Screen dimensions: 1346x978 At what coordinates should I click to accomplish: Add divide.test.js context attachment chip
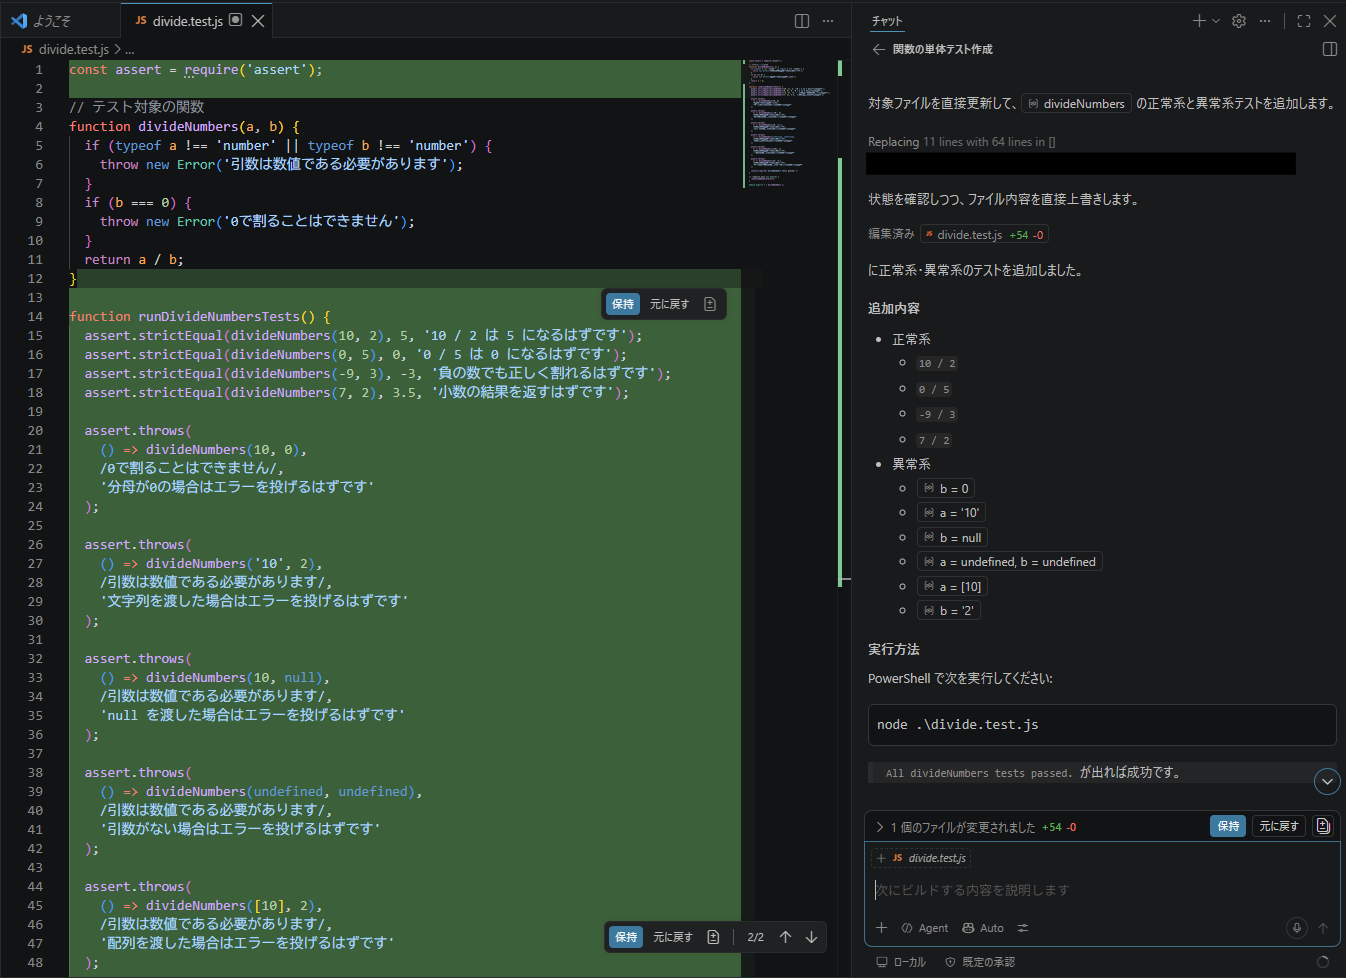tap(921, 858)
